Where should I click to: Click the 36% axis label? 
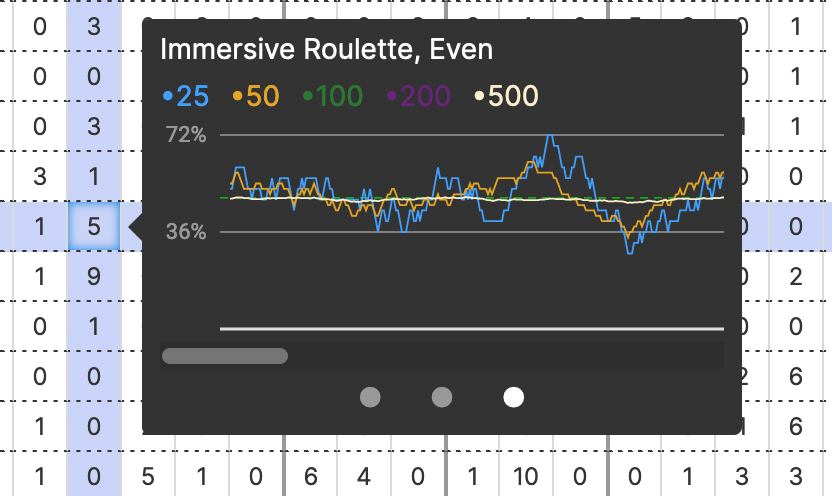pos(185,232)
